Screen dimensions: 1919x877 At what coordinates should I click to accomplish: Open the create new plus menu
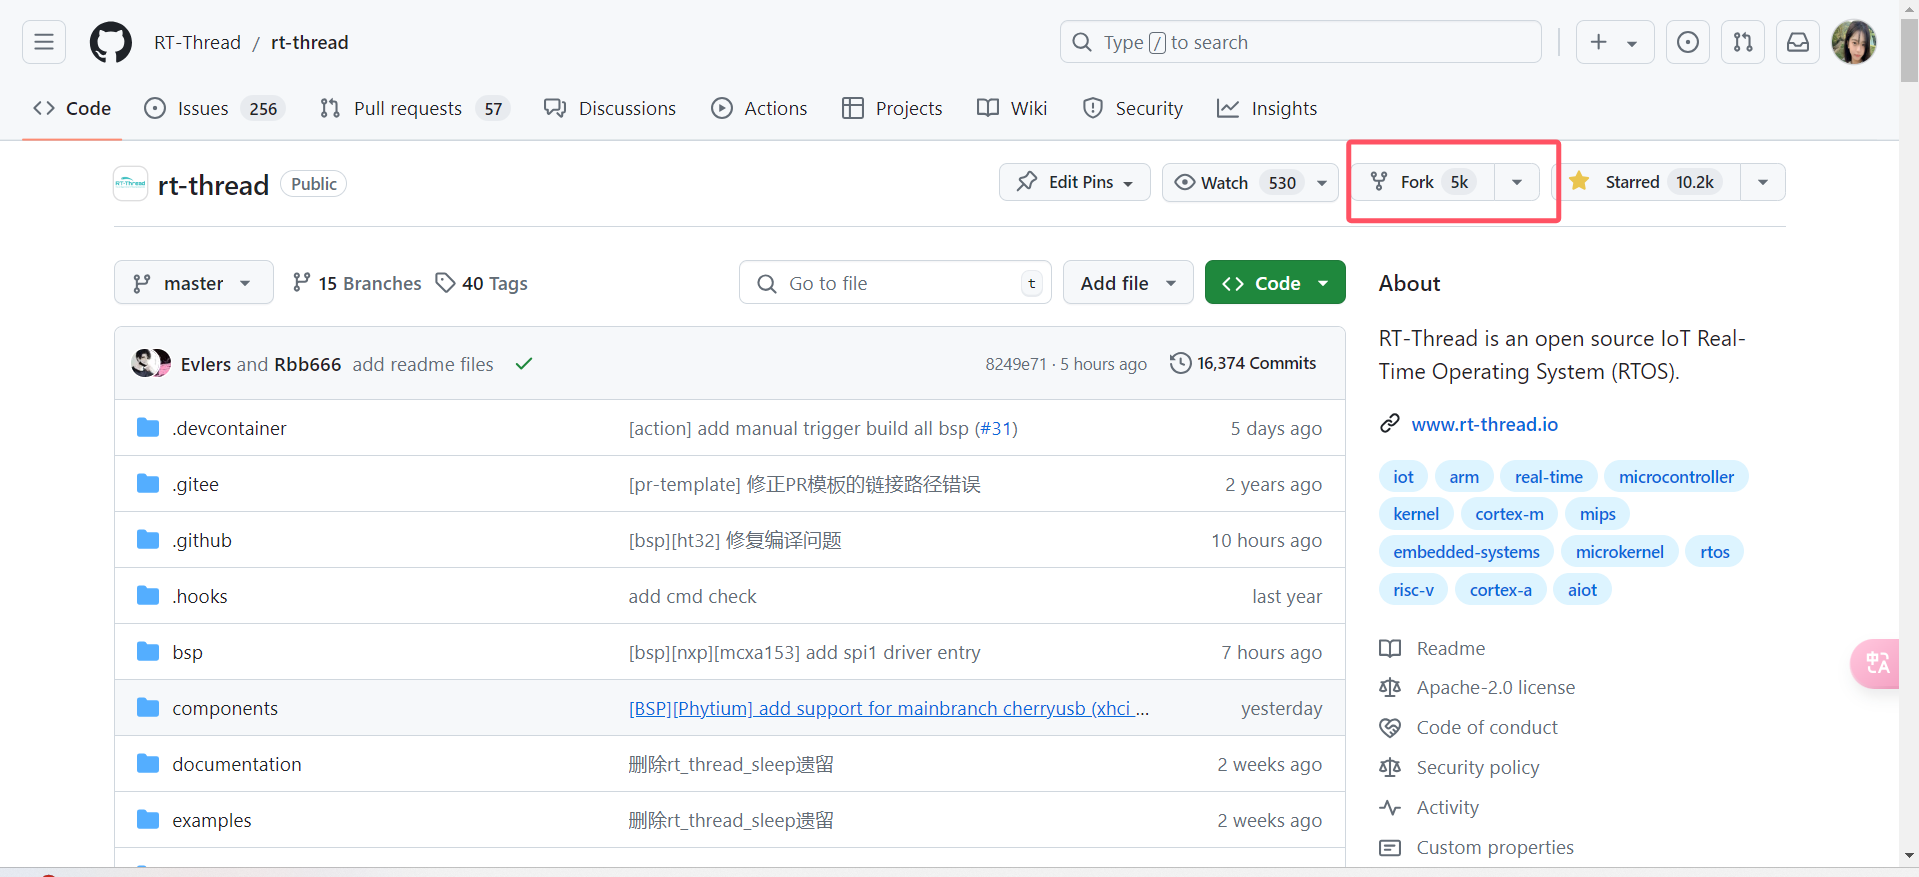pyautogui.click(x=1615, y=42)
